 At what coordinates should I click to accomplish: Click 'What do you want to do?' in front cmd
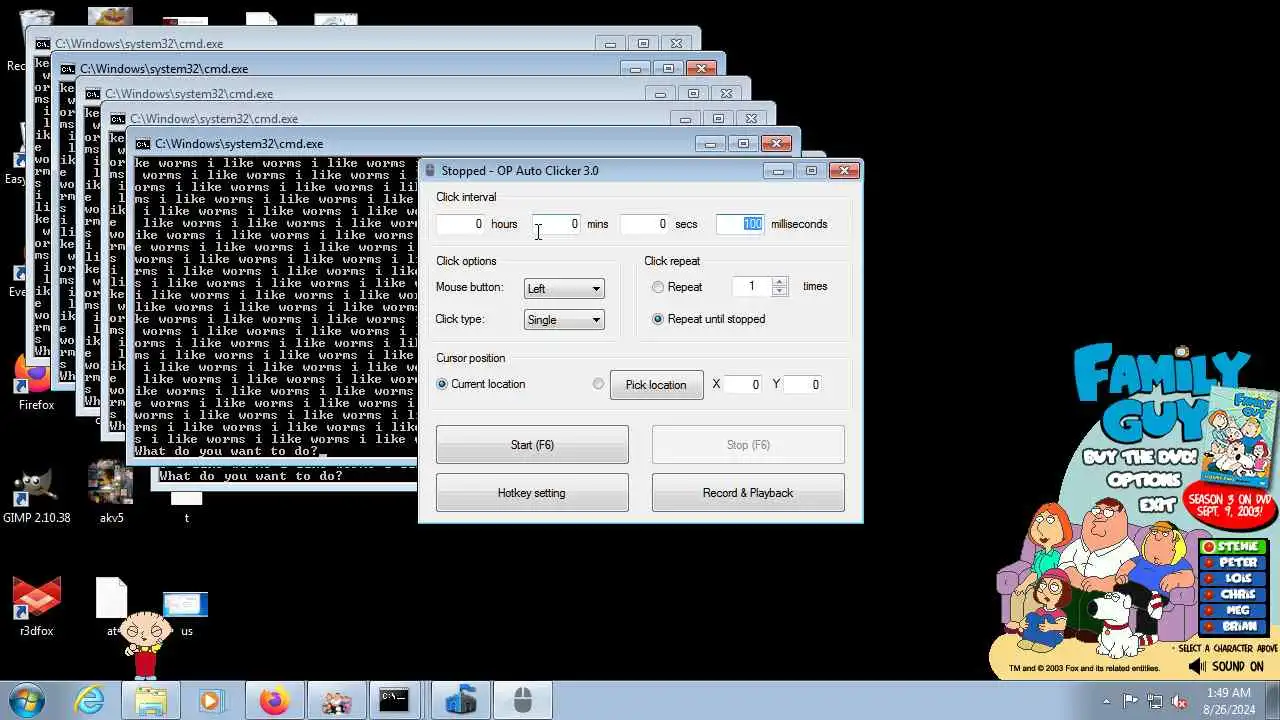pos(225,451)
